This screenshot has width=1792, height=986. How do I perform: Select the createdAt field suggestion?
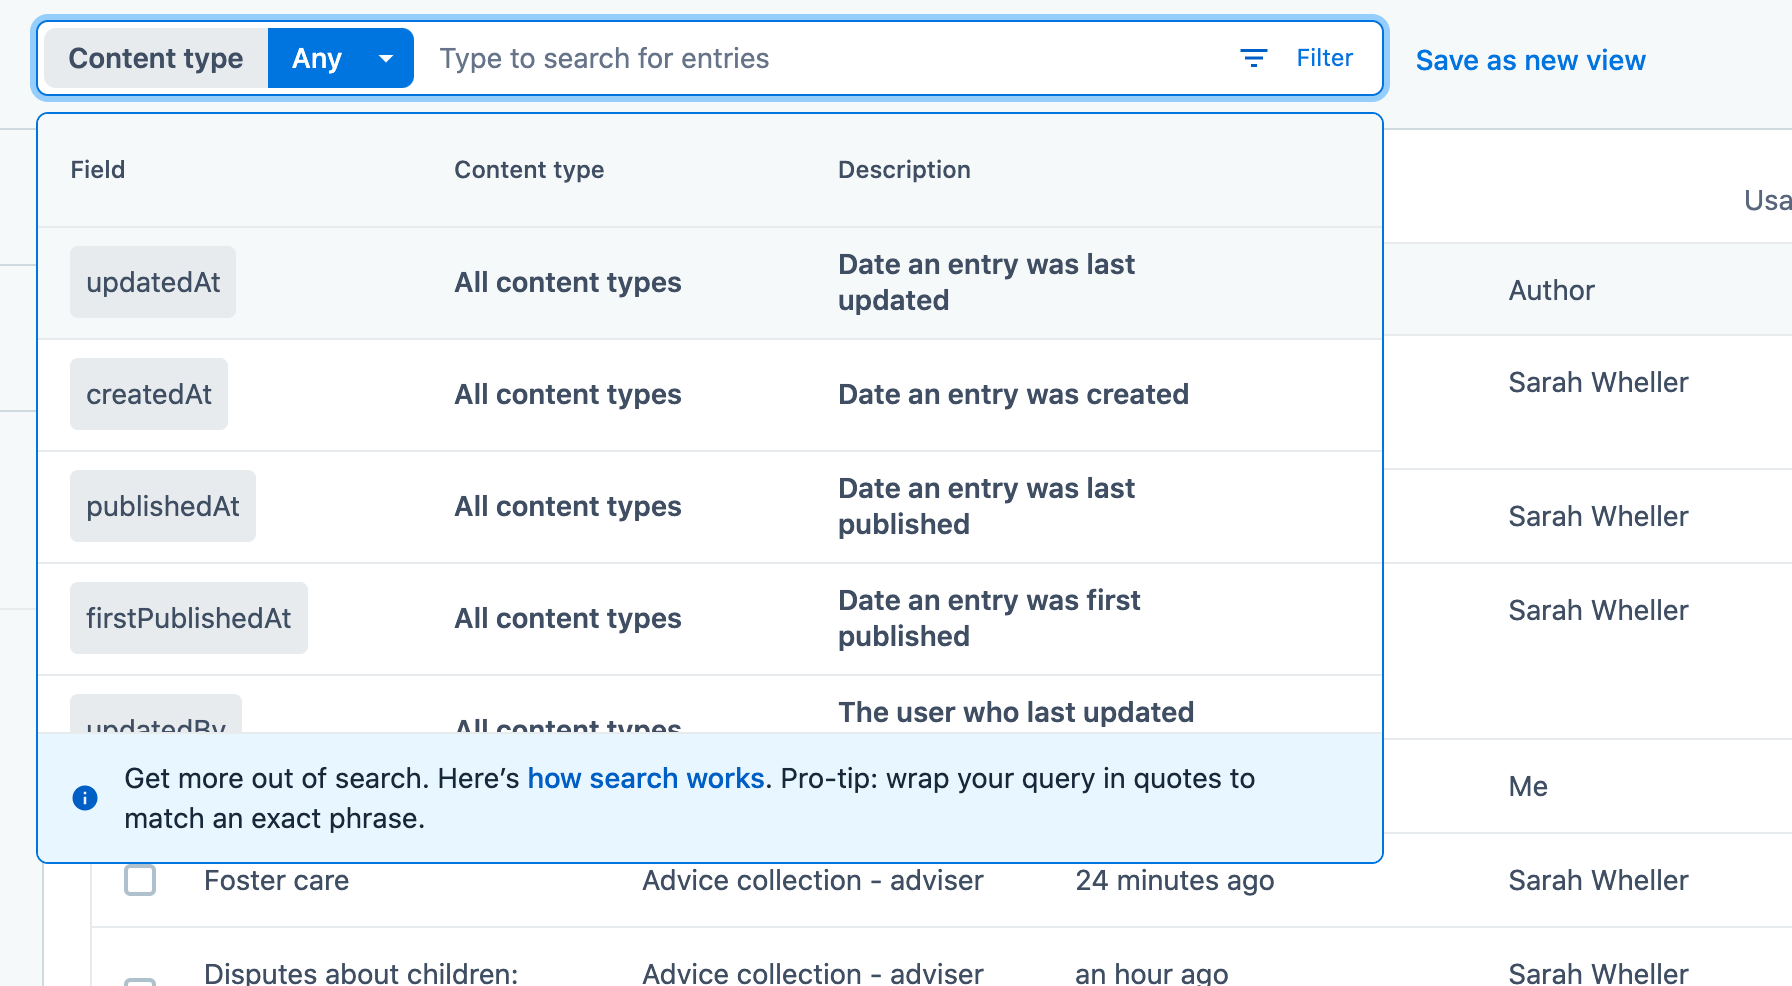[149, 394]
